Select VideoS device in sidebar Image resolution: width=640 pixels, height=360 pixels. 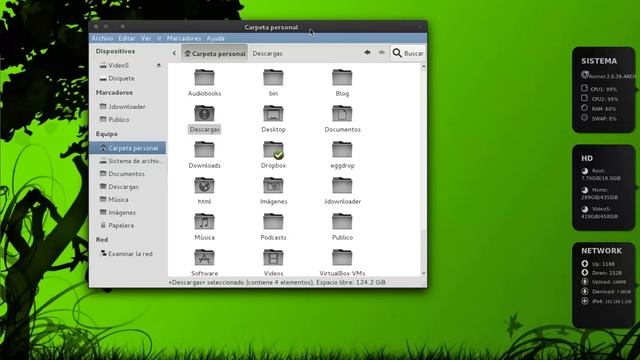118,65
